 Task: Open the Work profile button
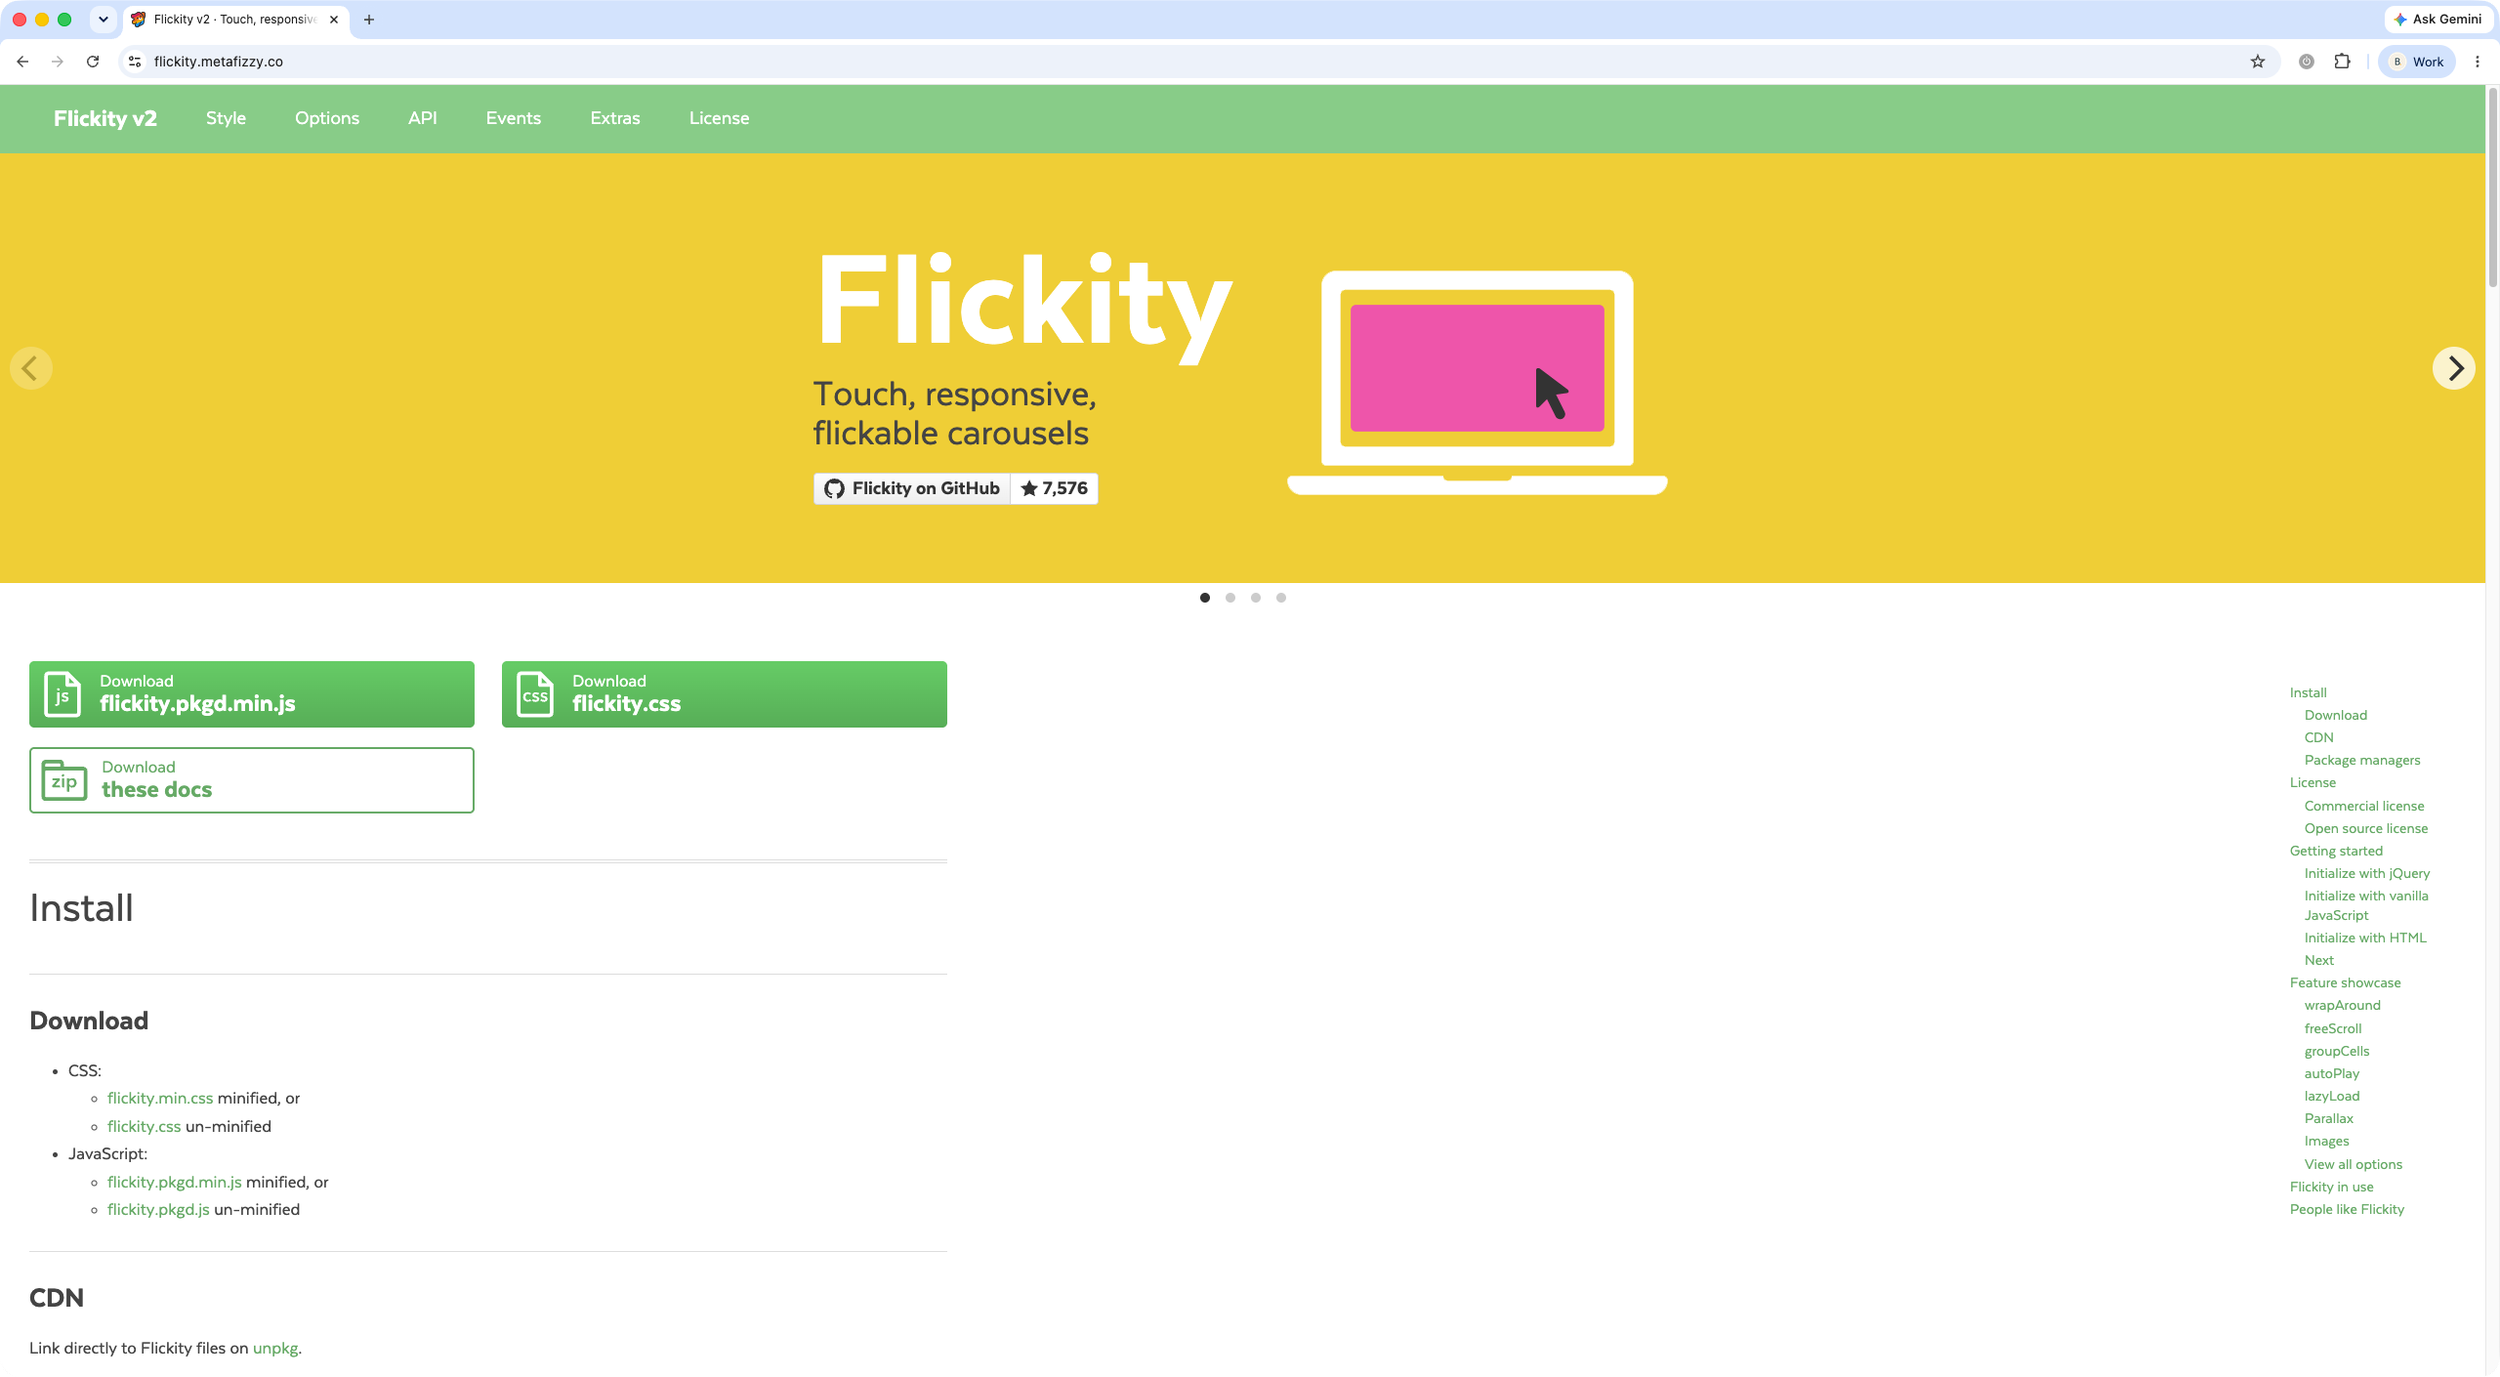tap(2416, 62)
